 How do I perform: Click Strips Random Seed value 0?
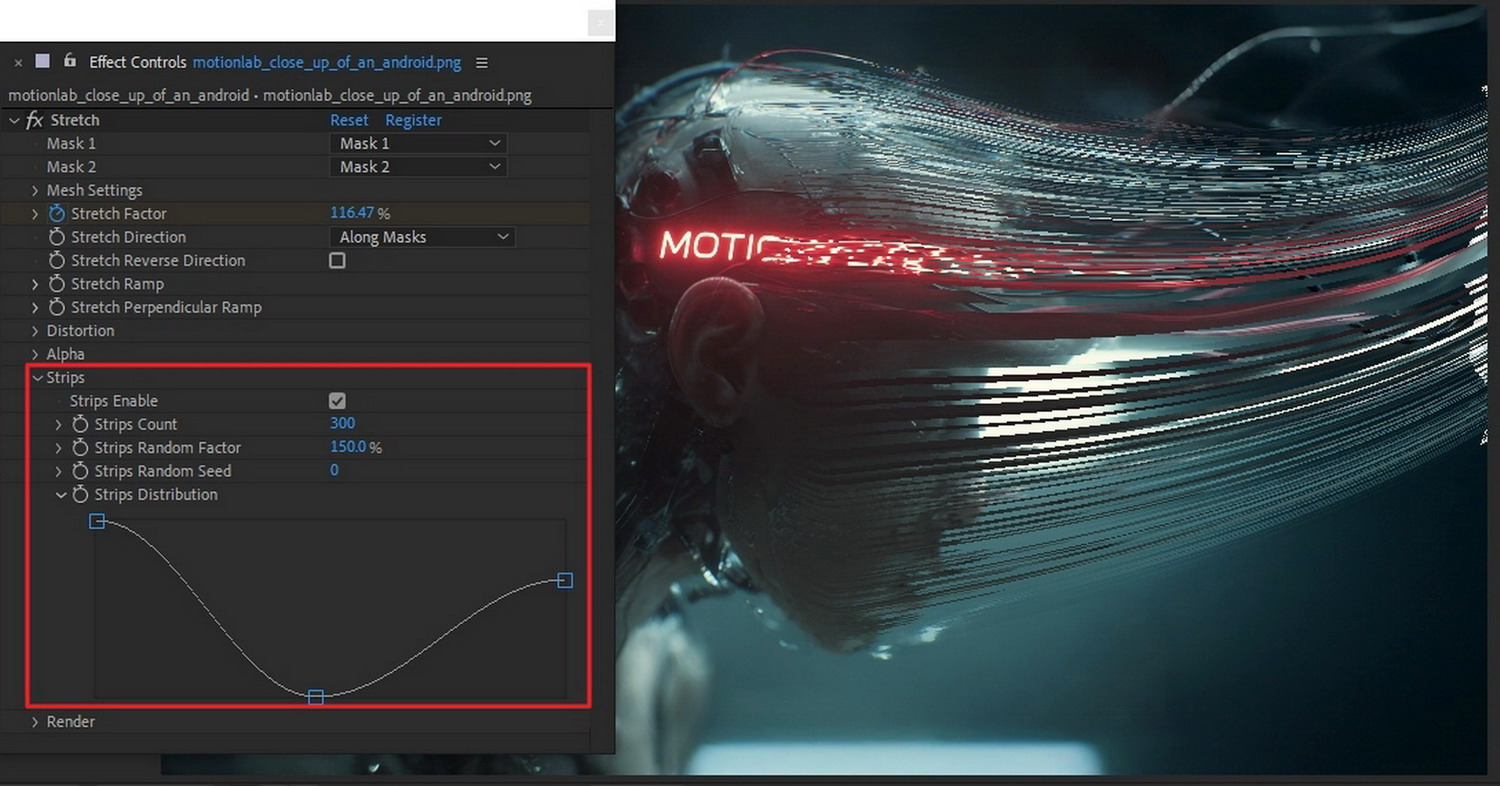(334, 471)
